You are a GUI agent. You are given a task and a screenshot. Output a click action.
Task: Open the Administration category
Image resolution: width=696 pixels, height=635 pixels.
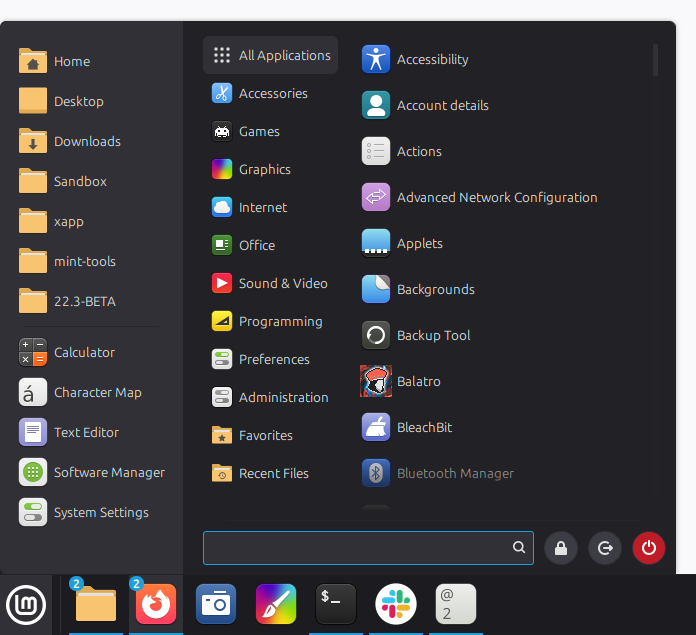(283, 397)
